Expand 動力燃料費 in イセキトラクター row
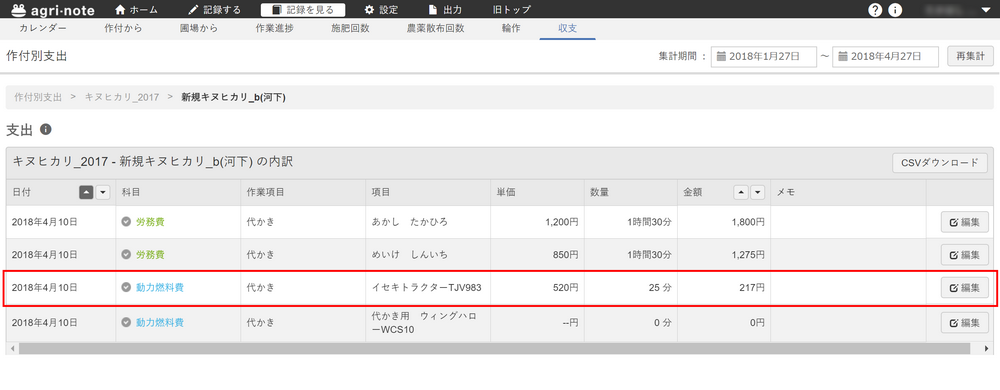 point(126,287)
